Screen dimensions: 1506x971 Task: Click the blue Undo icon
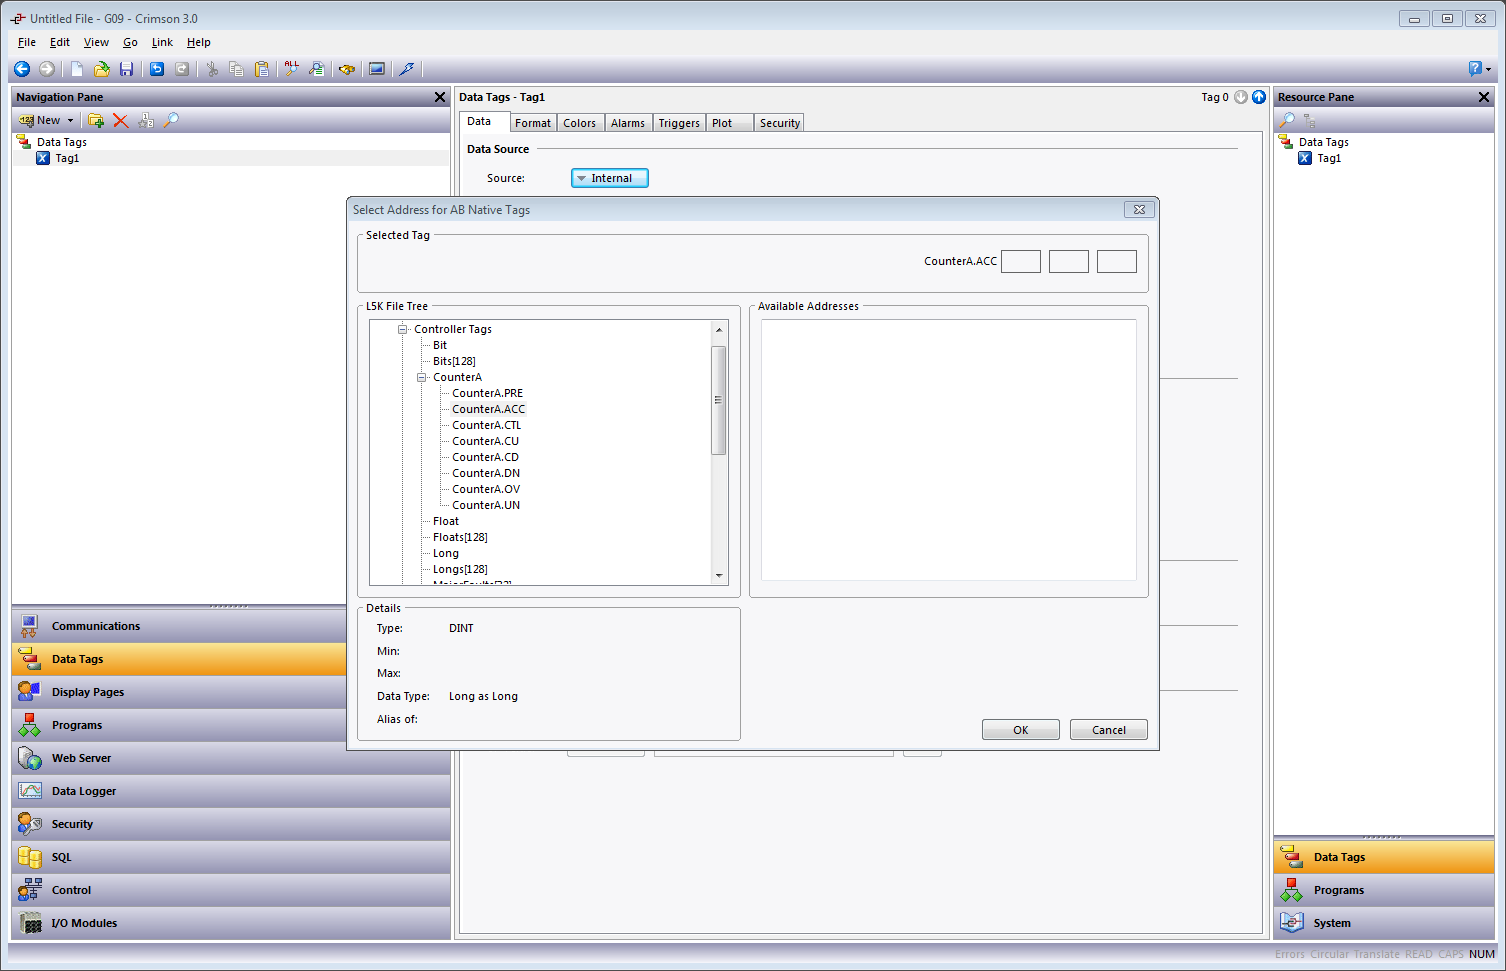tap(157, 69)
